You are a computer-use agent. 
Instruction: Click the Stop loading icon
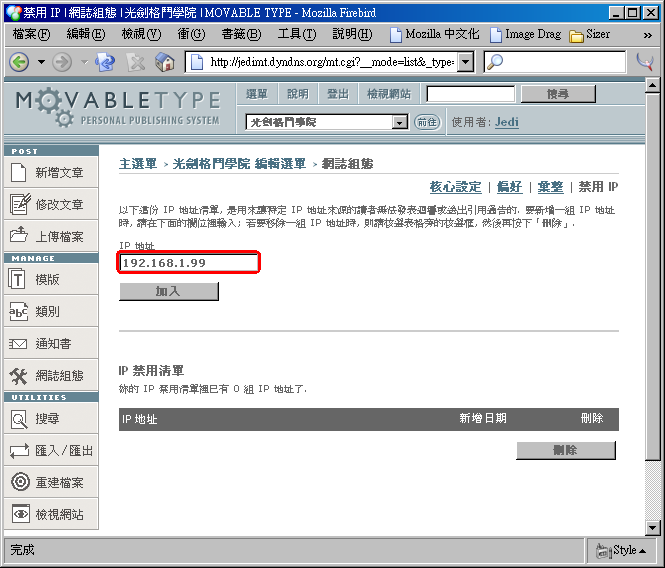pos(135,62)
